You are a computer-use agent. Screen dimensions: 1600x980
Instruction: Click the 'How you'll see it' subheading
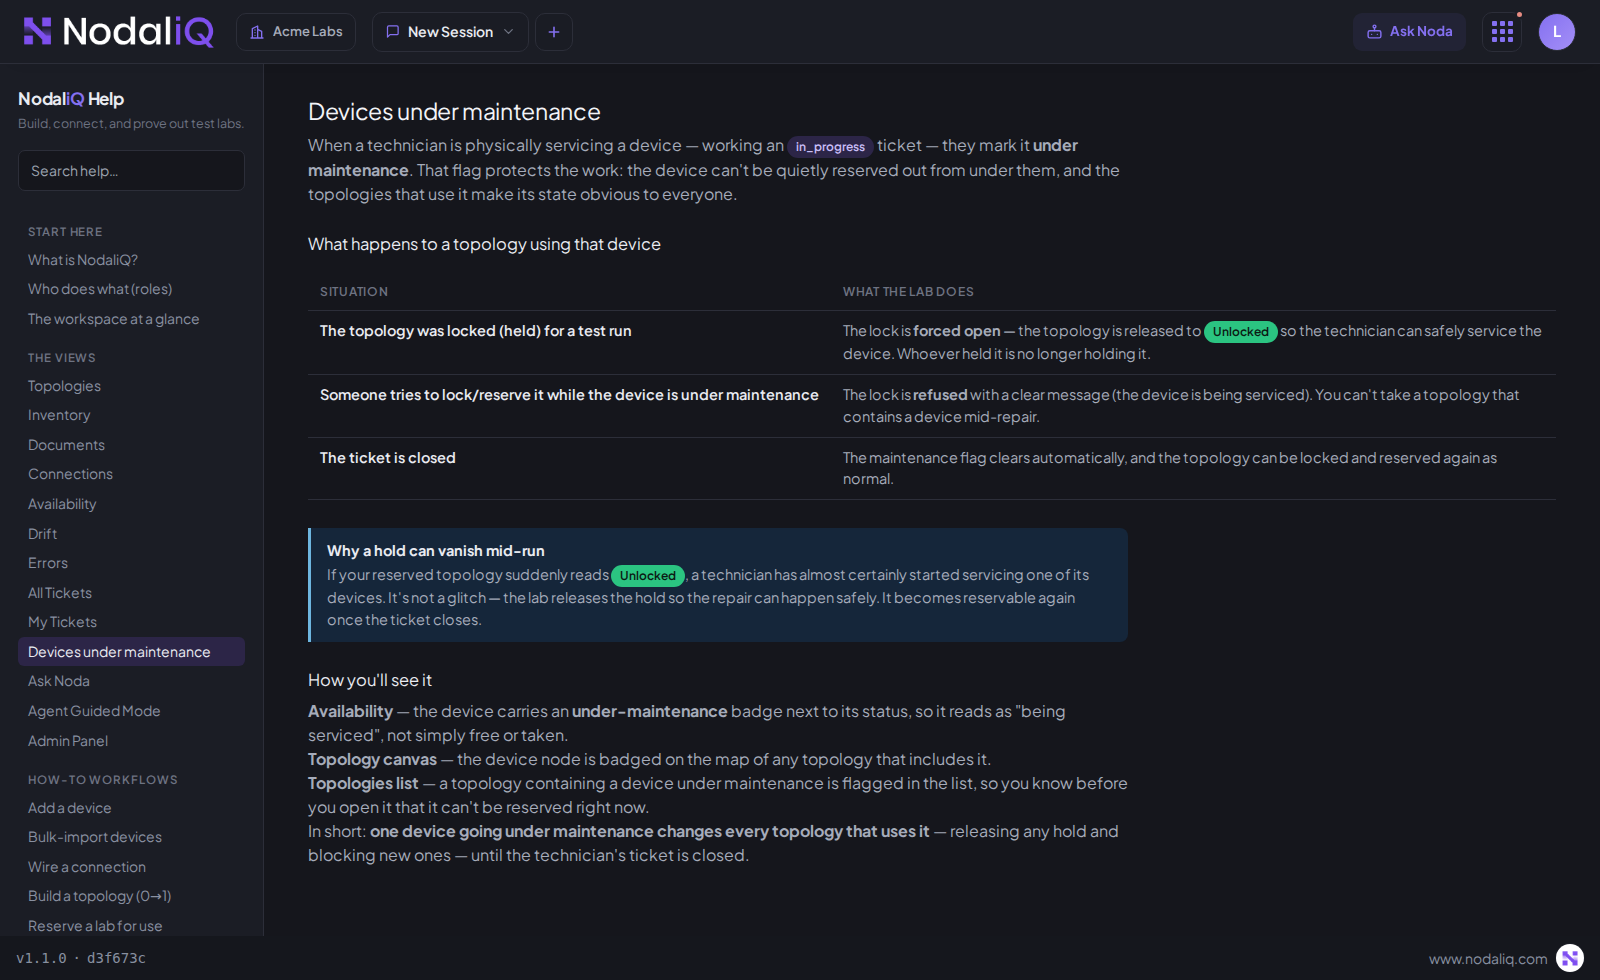(x=370, y=680)
